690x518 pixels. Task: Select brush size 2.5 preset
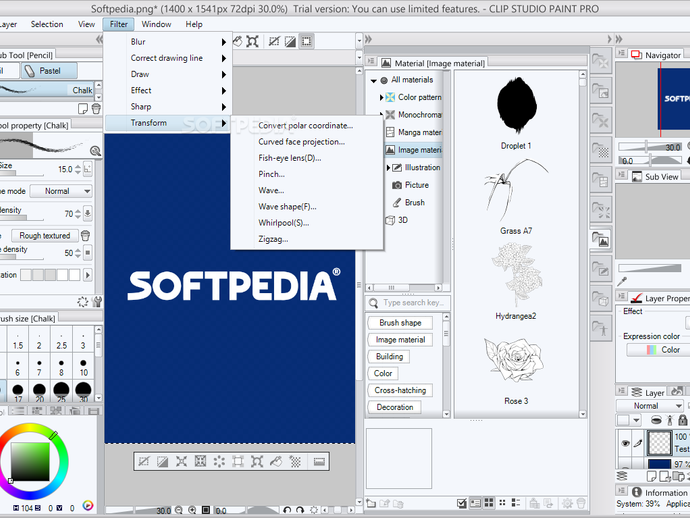tap(61, 340)
